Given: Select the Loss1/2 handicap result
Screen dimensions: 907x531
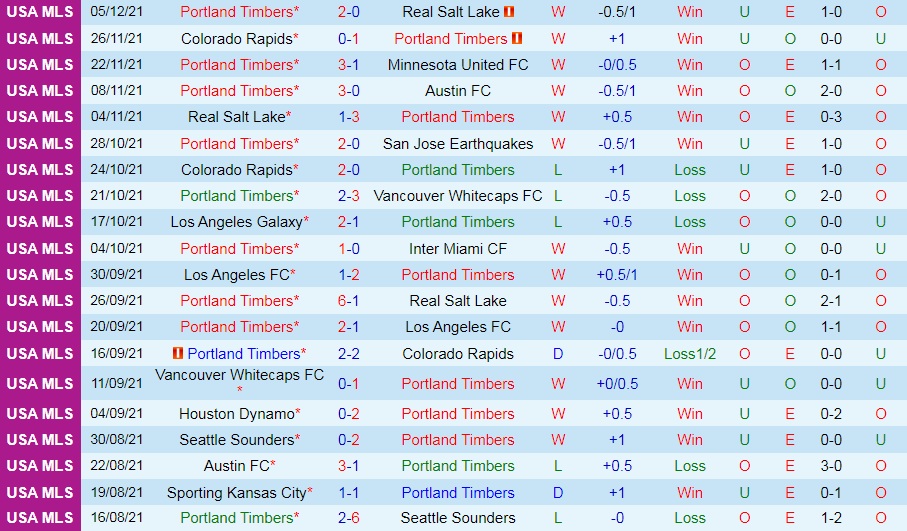Looking at the screenshot, I should (690, 354).
